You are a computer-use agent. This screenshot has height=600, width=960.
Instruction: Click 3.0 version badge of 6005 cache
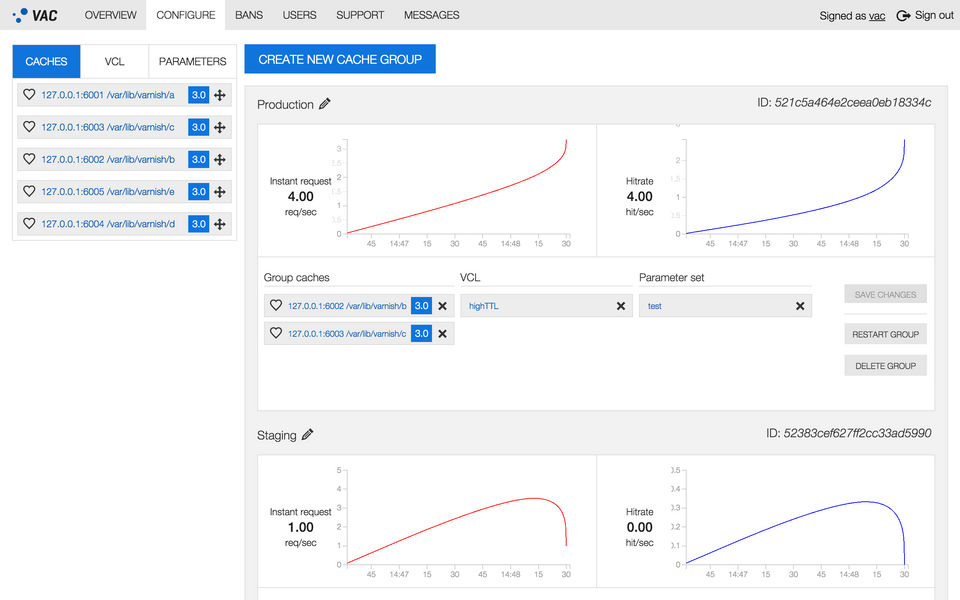coord(198,192)
